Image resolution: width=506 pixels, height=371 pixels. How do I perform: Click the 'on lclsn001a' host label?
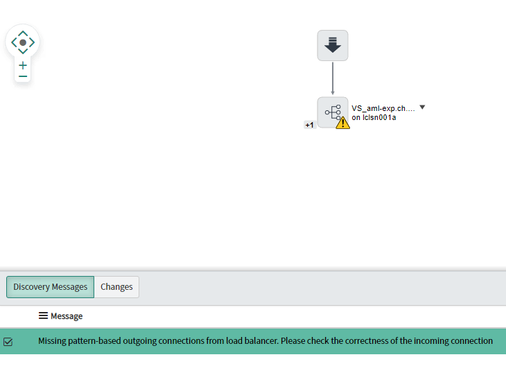[374, 117]
